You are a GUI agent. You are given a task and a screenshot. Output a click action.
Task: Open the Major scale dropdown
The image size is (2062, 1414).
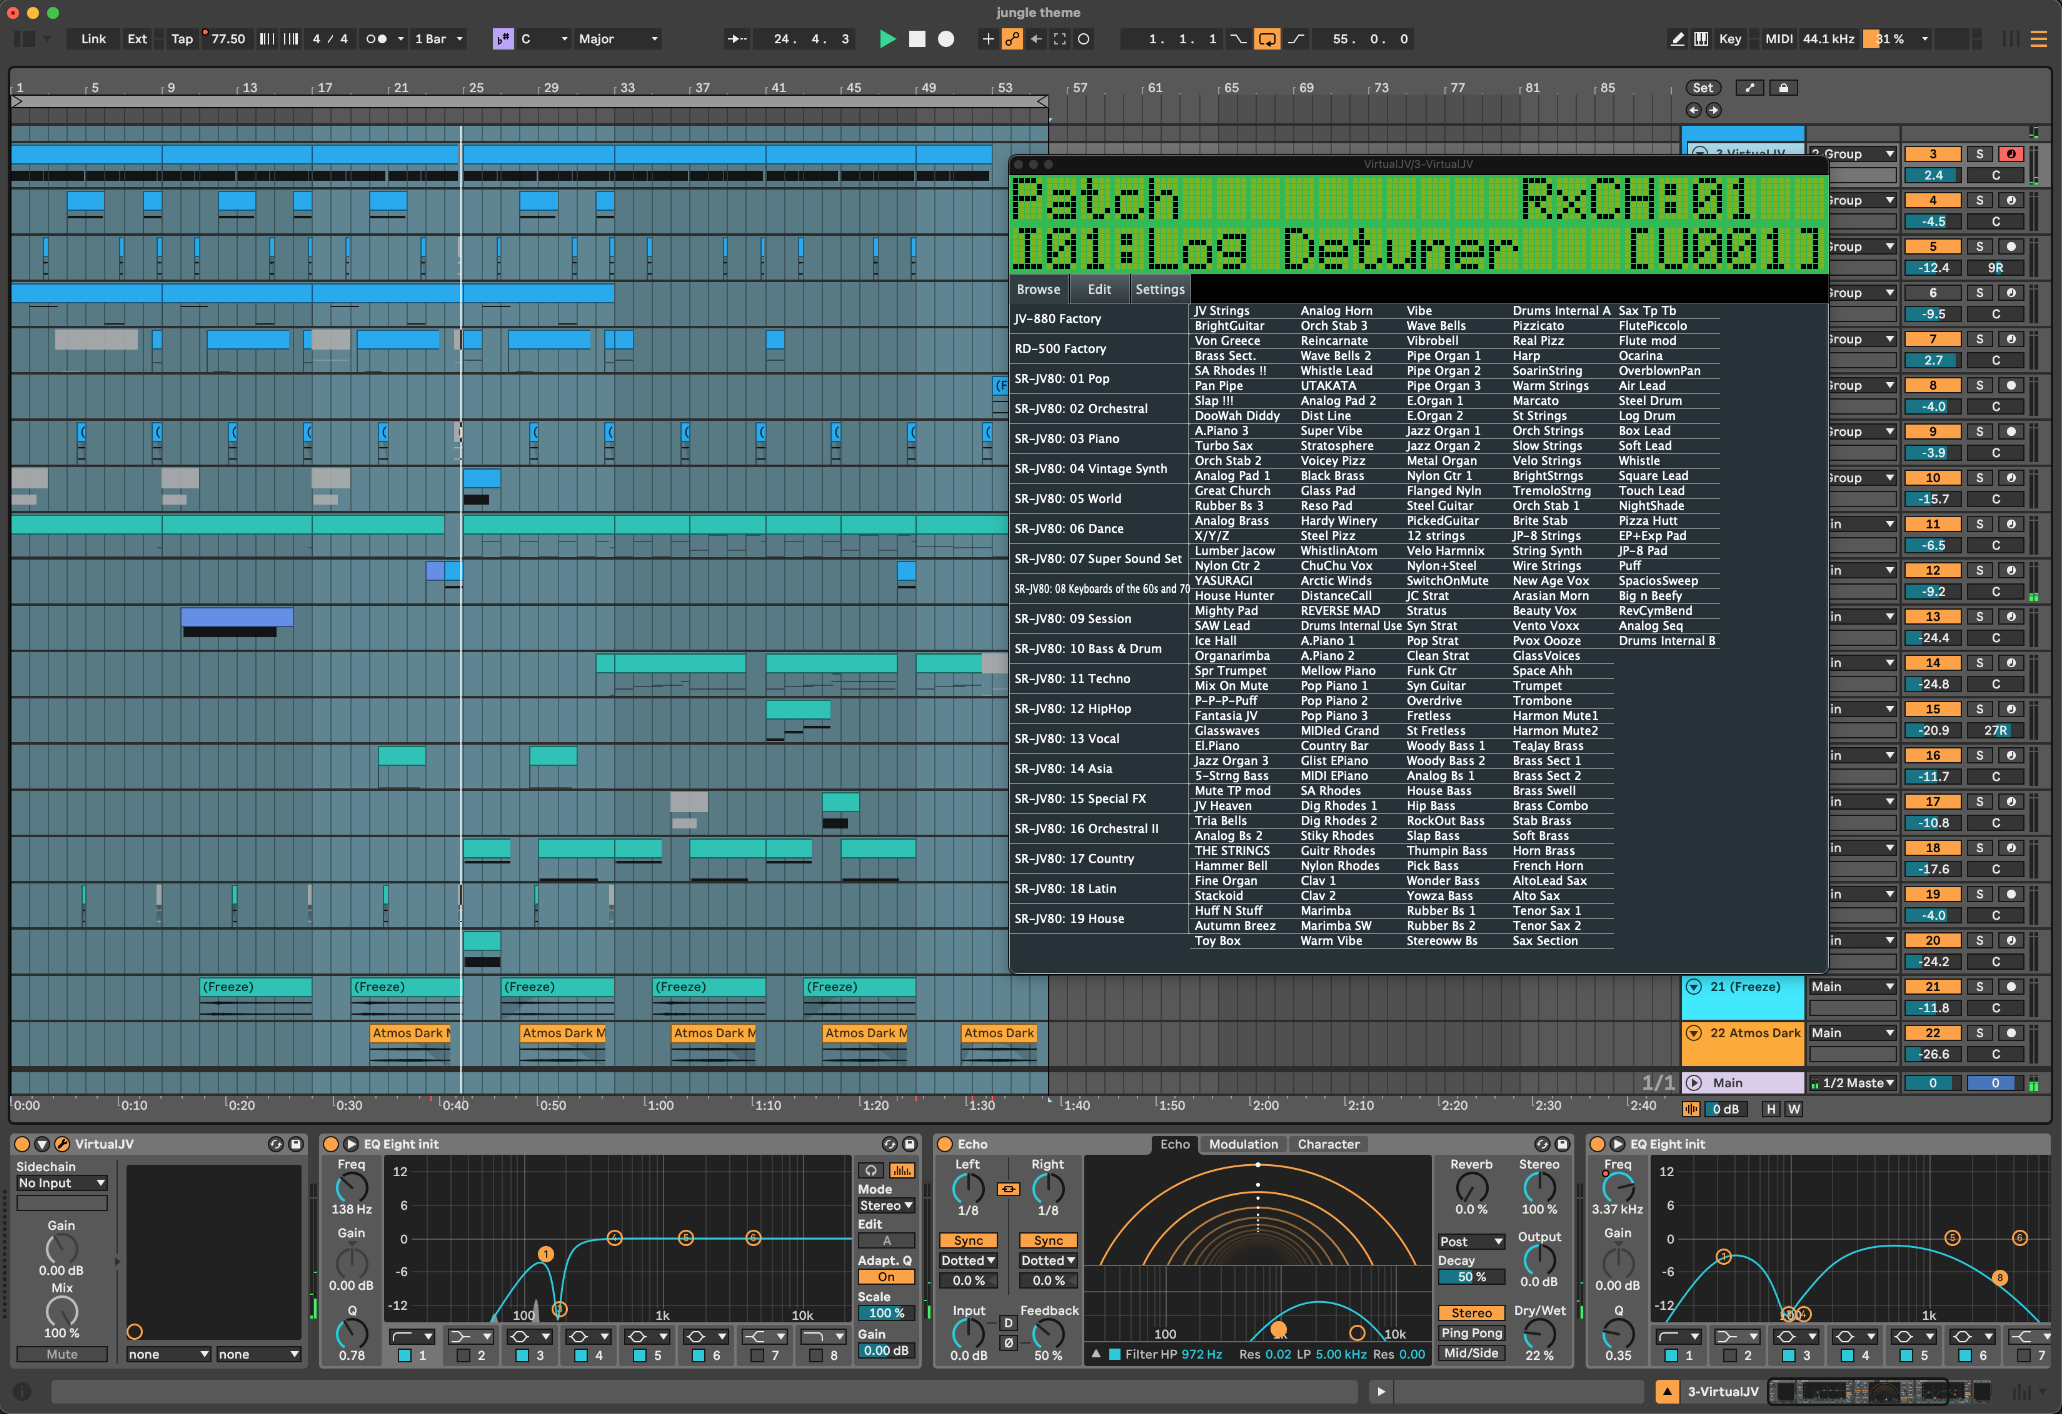[x=618, y=39]
